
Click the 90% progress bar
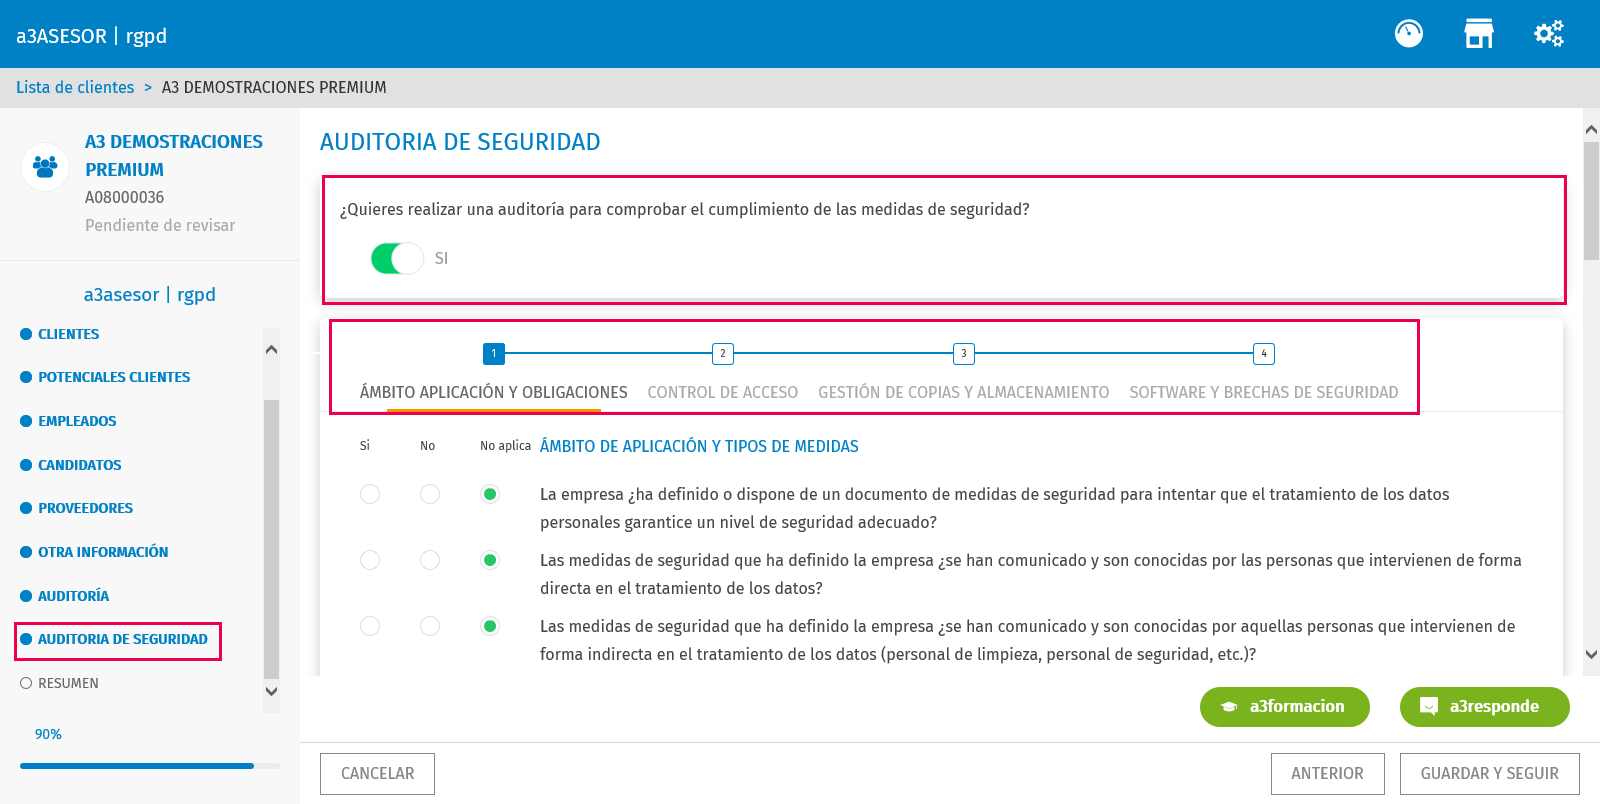tap(150, 766)
